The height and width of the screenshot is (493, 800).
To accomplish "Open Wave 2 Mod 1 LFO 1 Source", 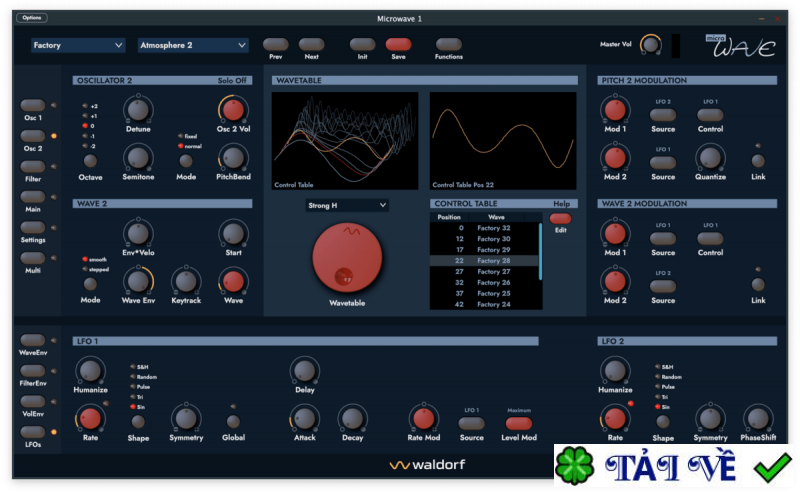I will pyautogui.click(x=663, y=238).
